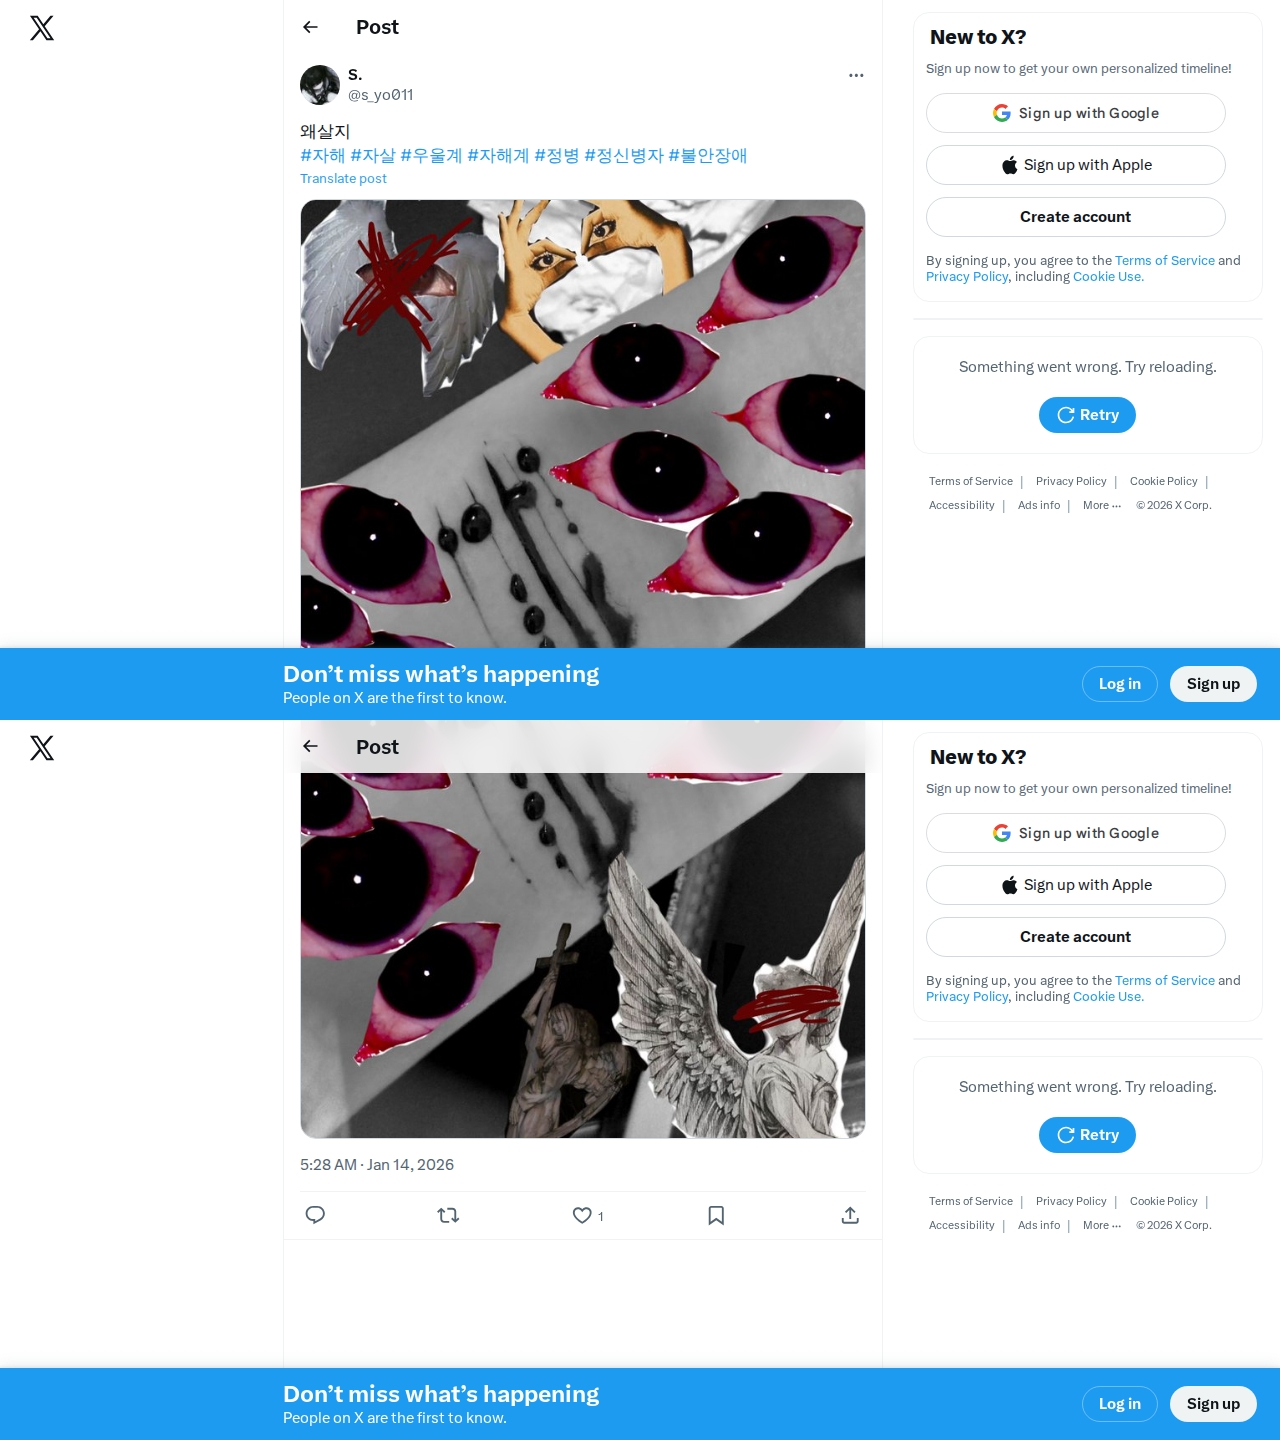Open the collage image with hands forming eyes
The height and width of the screenshot is (1440, 1280).
point(583,424)
